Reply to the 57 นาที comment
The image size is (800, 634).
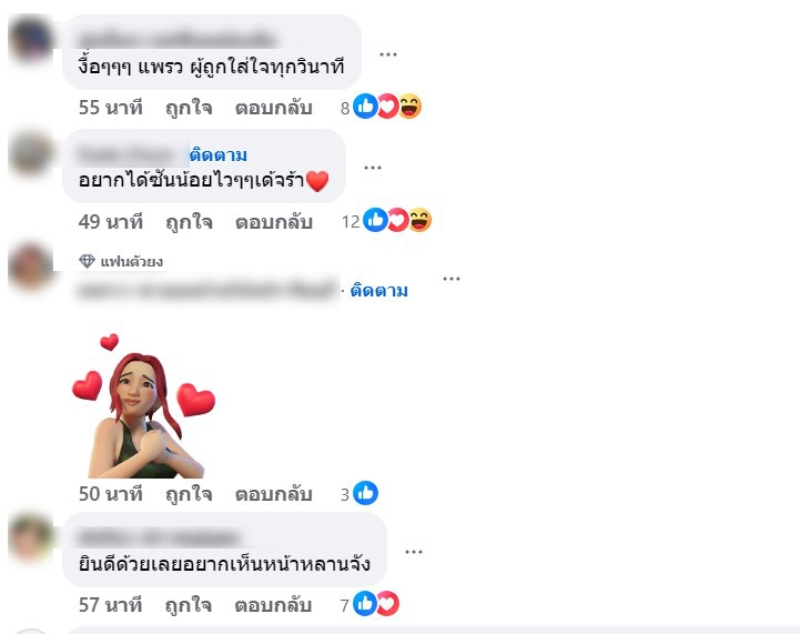[273, 605]
